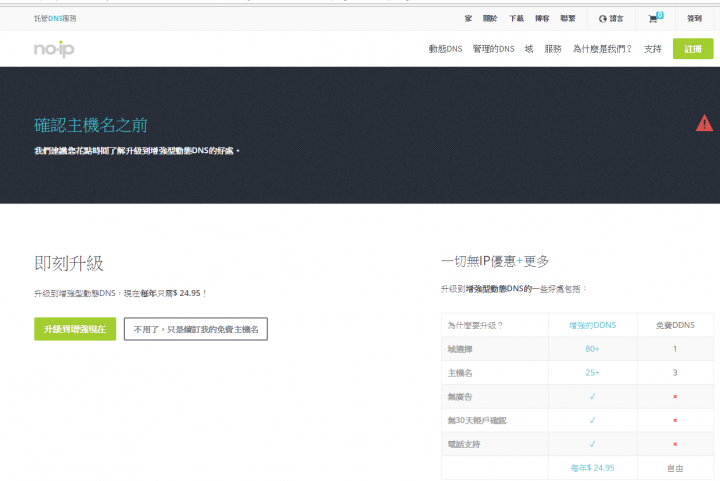
Task: Click the 每年$ 24.95 price text
Action: click(x=592, y=468)
